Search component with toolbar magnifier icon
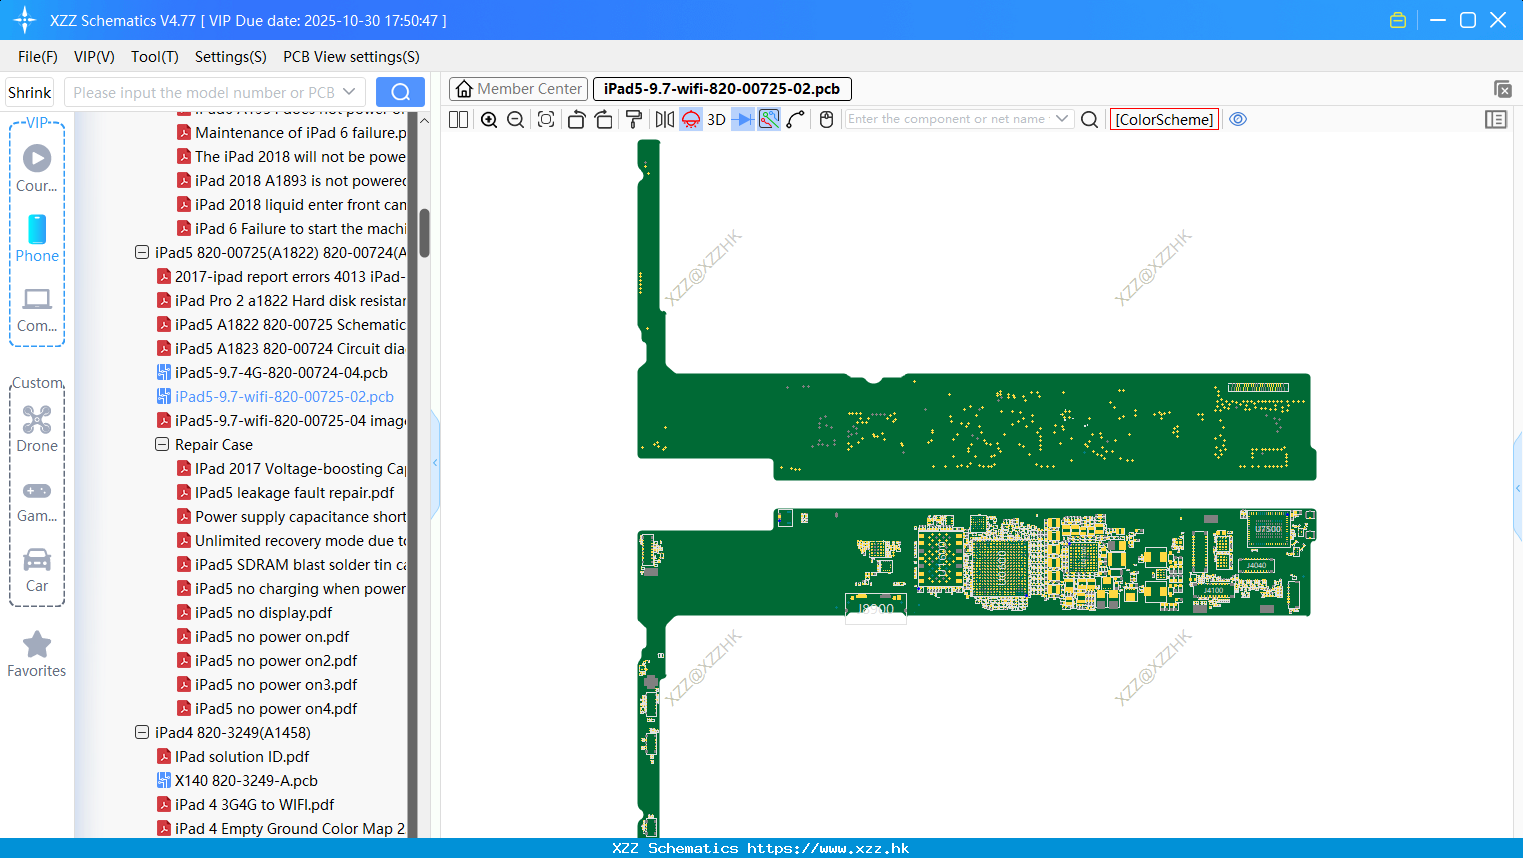The image size is (1523, 858). click(x=1090, y=119)
